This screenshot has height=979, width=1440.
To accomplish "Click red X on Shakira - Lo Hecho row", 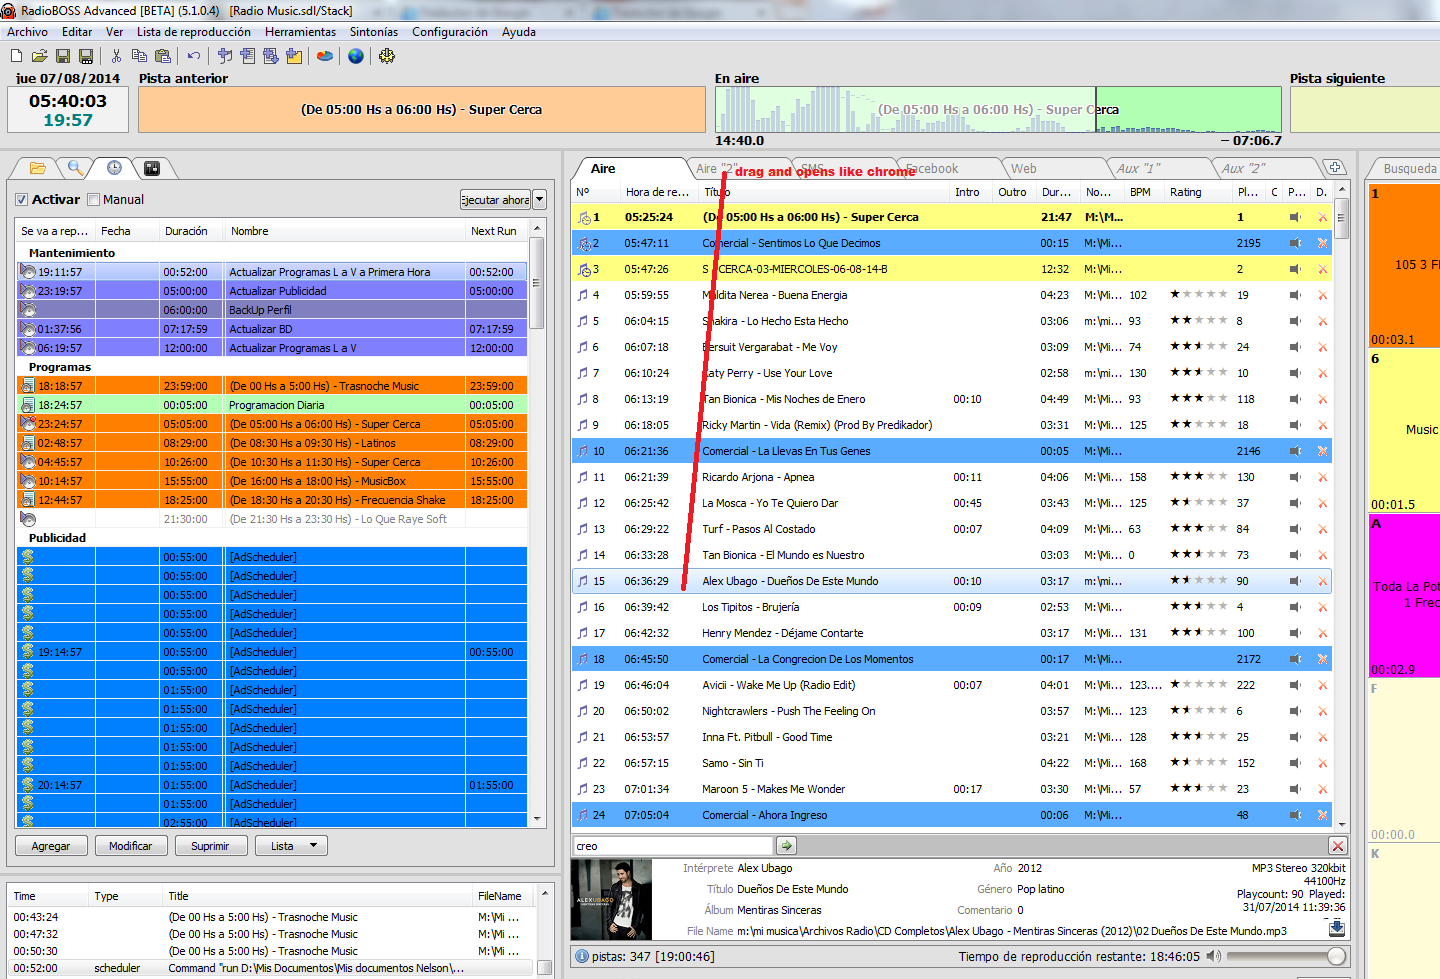I will pyautogui.click(x=1322, y=321).
